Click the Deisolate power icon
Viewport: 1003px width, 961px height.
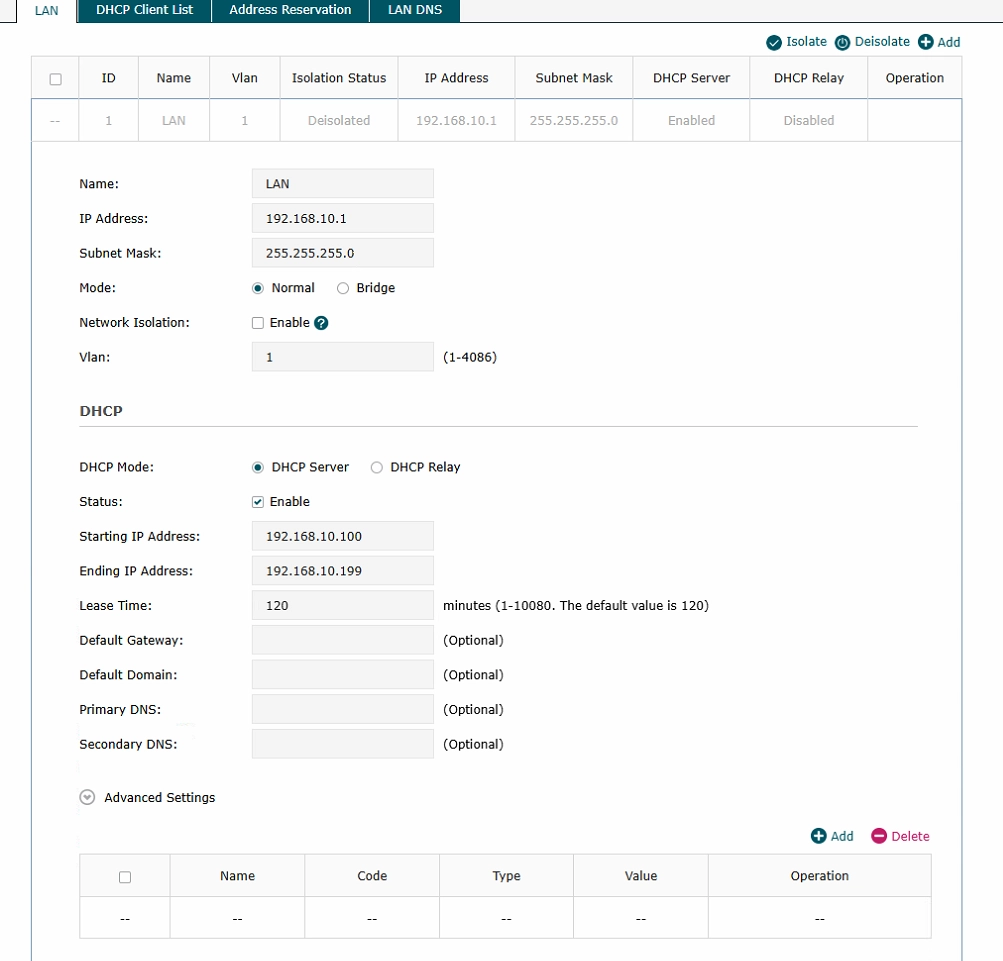click(842, 42)
